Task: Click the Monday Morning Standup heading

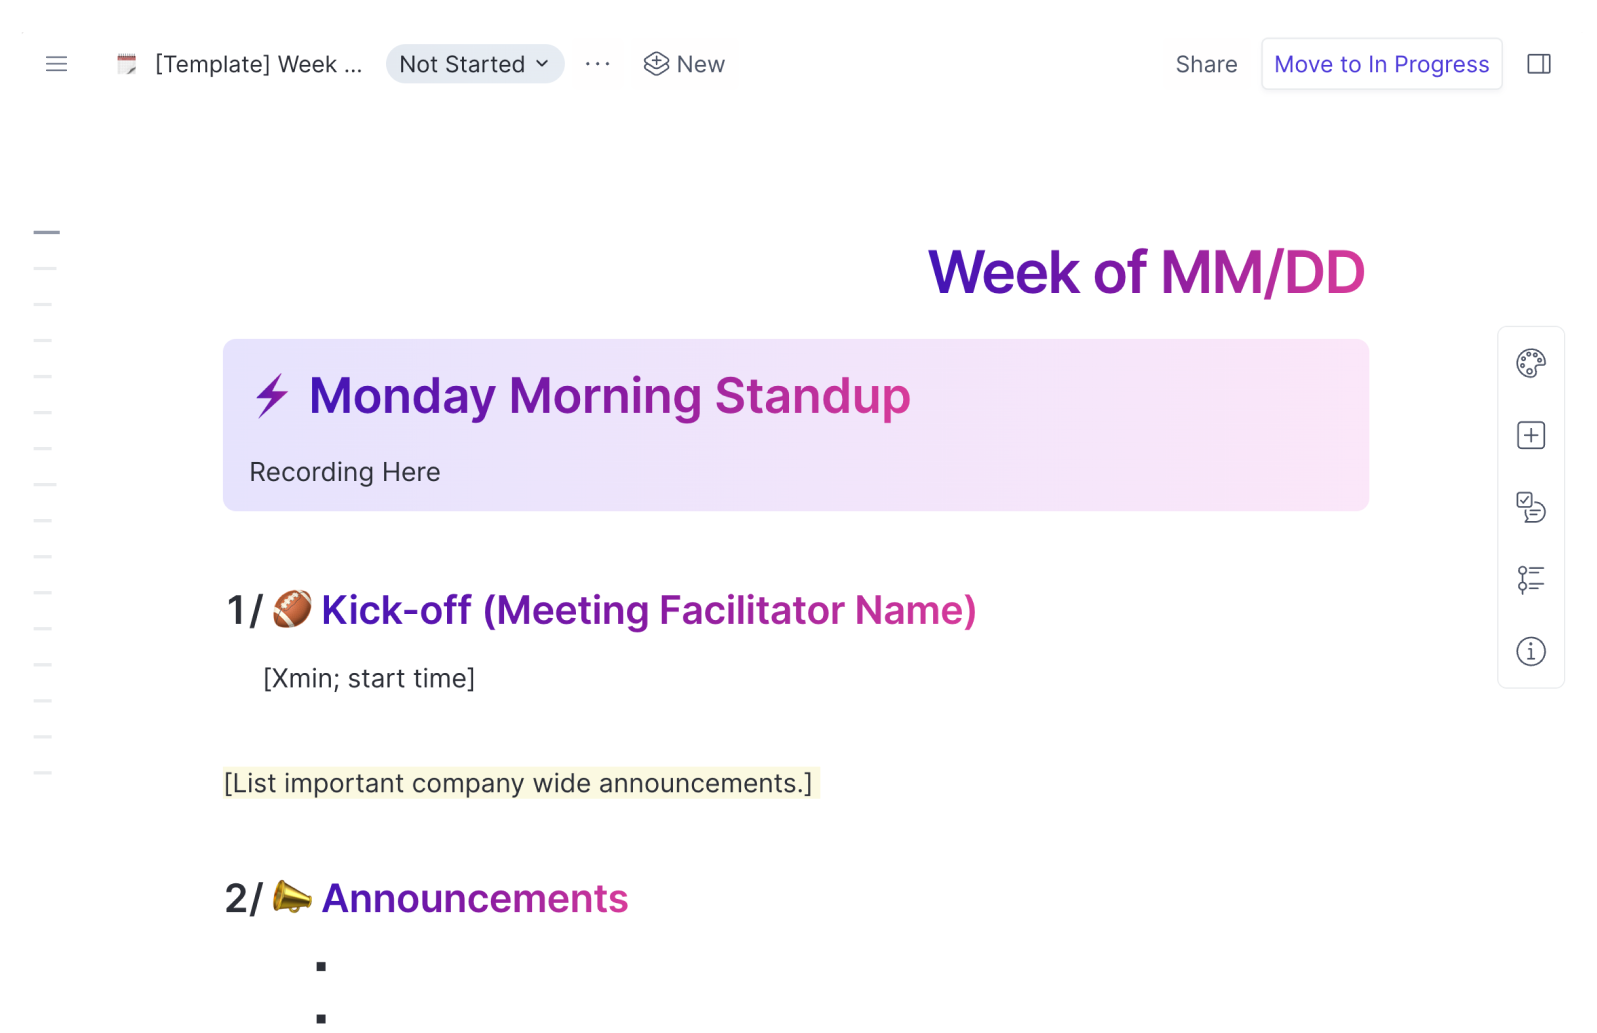Action: (x=609, y=396)
